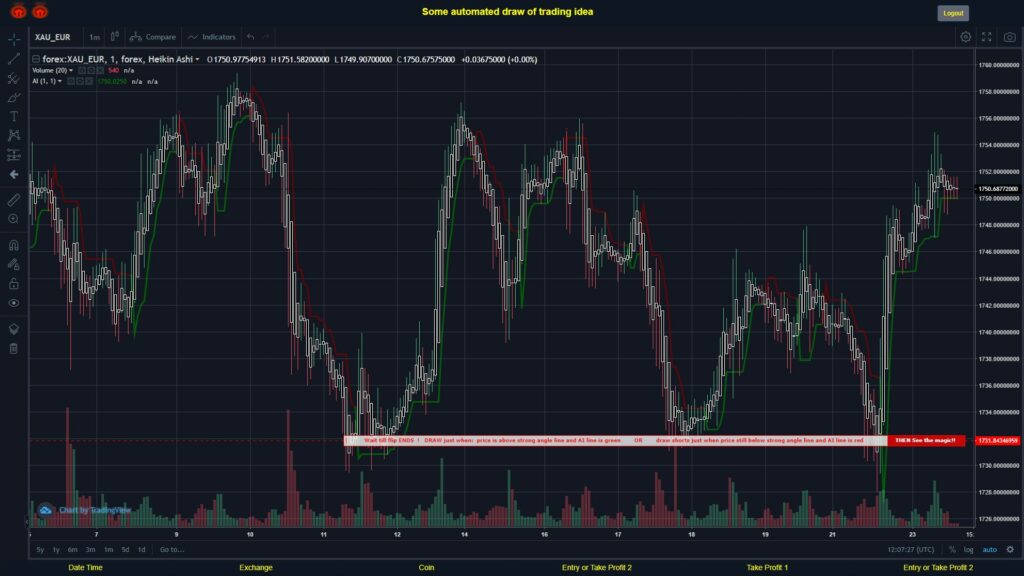Open AI indicator format settings
This screenshot has width=1024, height=576.
(x=80, y=82)
